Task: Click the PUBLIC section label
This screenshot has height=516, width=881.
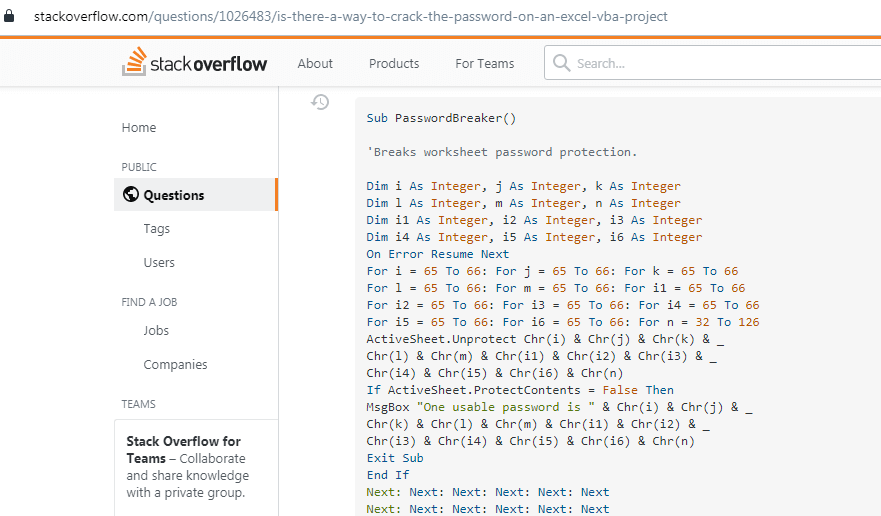Action: 139,167
